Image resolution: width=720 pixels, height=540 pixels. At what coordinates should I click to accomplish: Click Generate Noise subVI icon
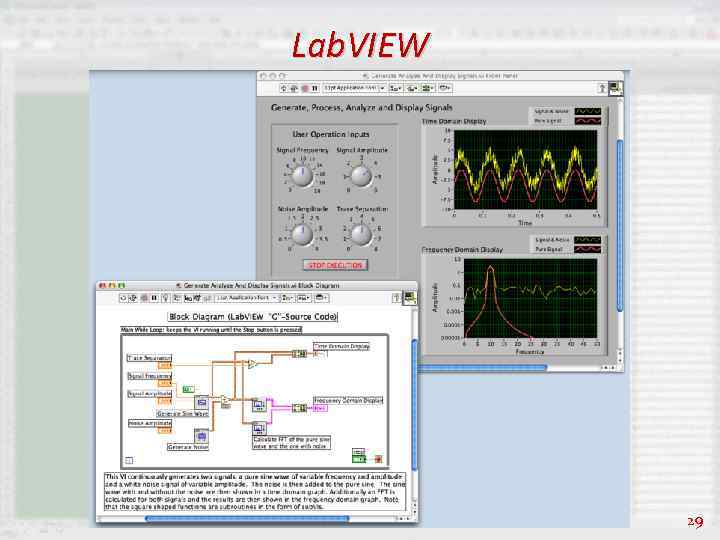click(202, 436)
